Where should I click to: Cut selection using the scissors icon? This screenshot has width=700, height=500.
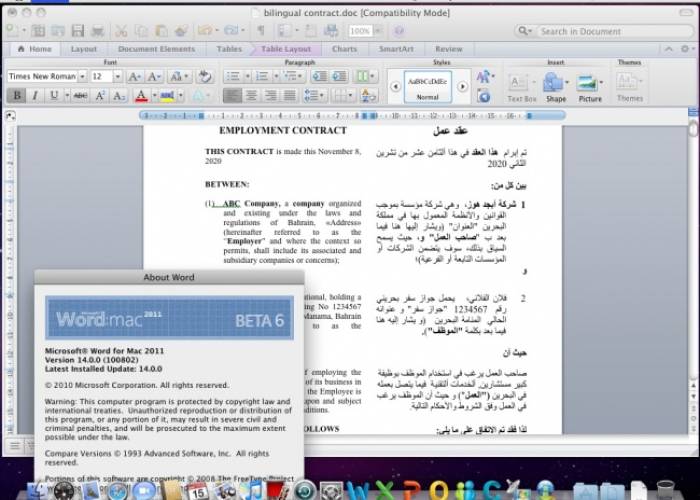point(121,30)
